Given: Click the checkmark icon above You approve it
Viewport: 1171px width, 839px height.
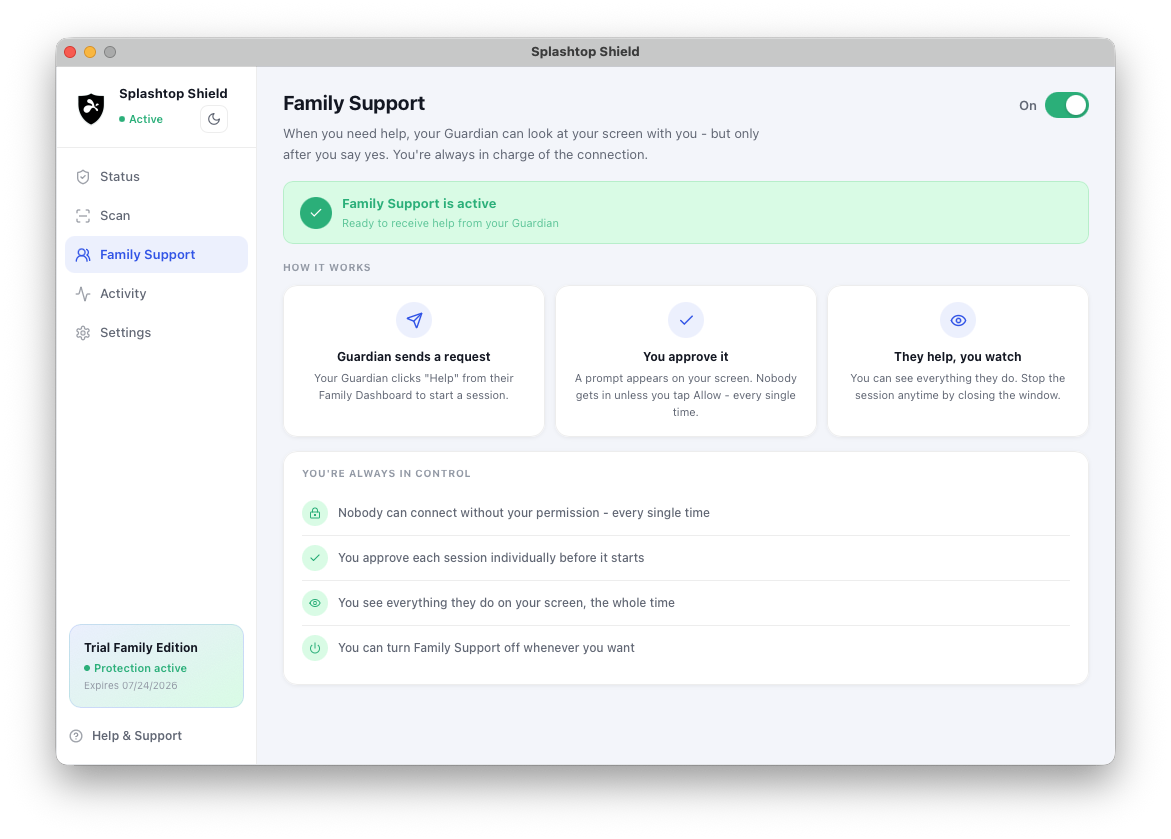Looking at the screenshot, I should 686,320.
